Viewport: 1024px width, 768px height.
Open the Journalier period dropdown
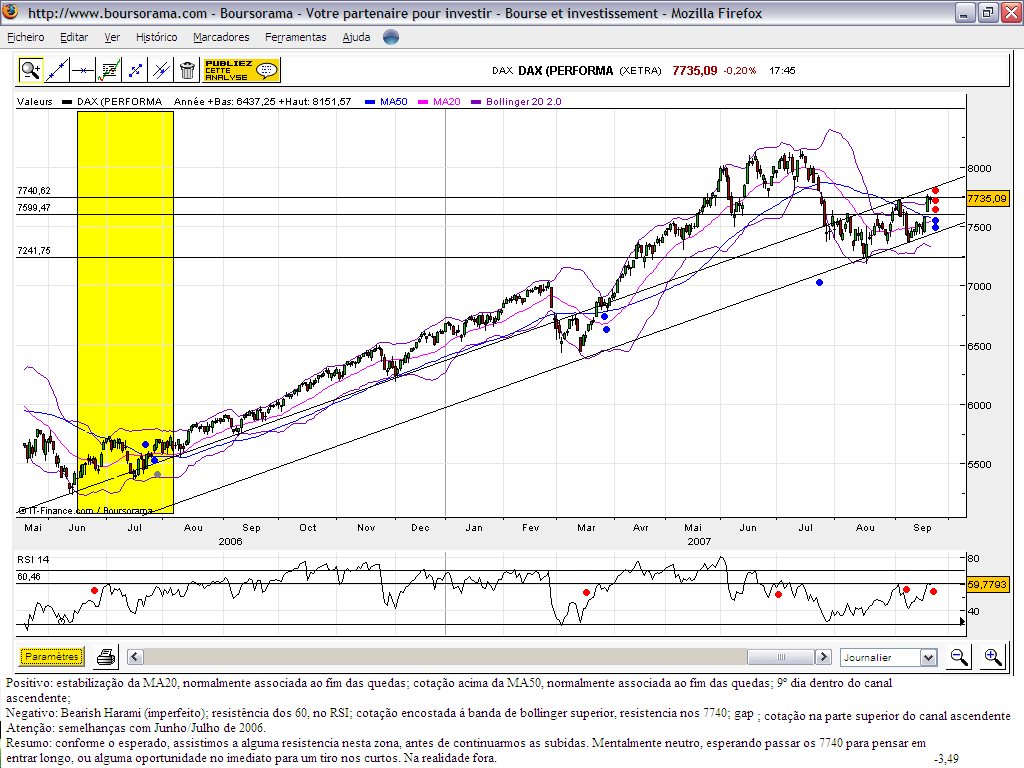(889, 657)
